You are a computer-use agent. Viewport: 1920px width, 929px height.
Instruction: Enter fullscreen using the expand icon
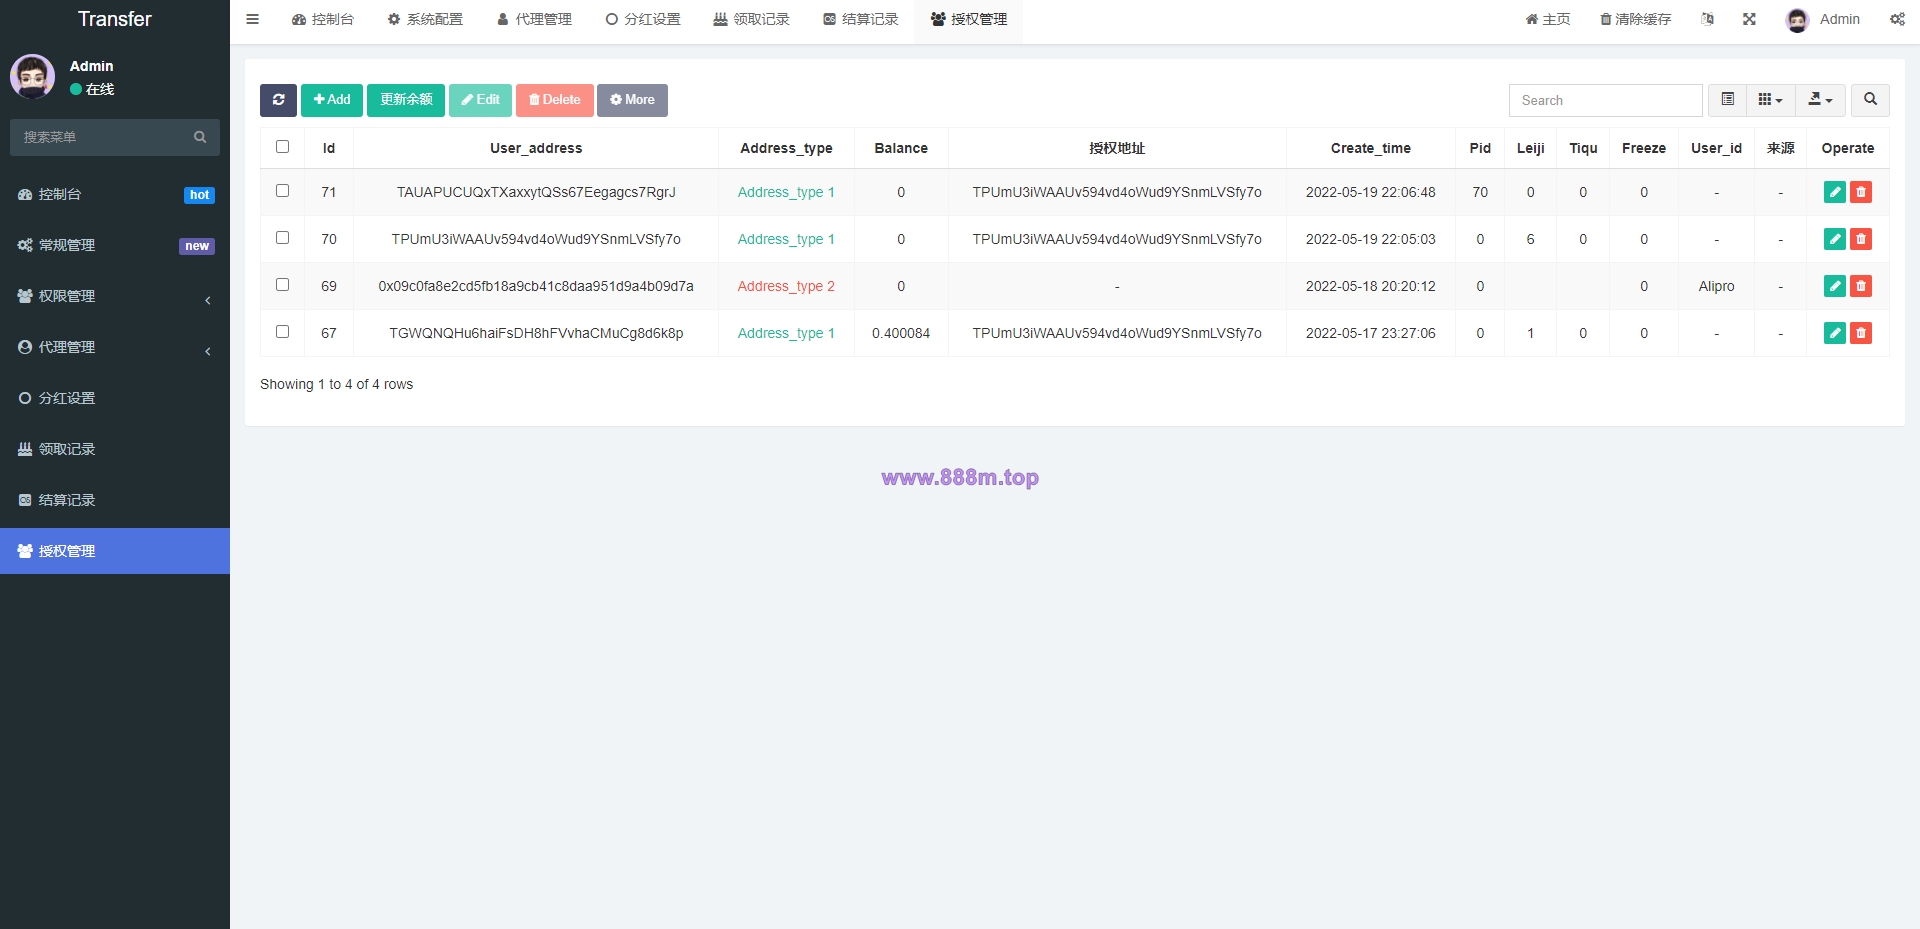click(x=1749, y=19)
